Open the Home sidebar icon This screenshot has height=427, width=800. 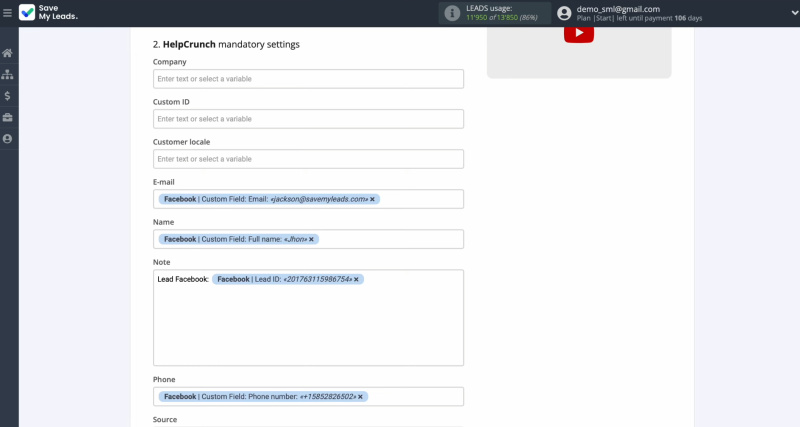[7, 53]
